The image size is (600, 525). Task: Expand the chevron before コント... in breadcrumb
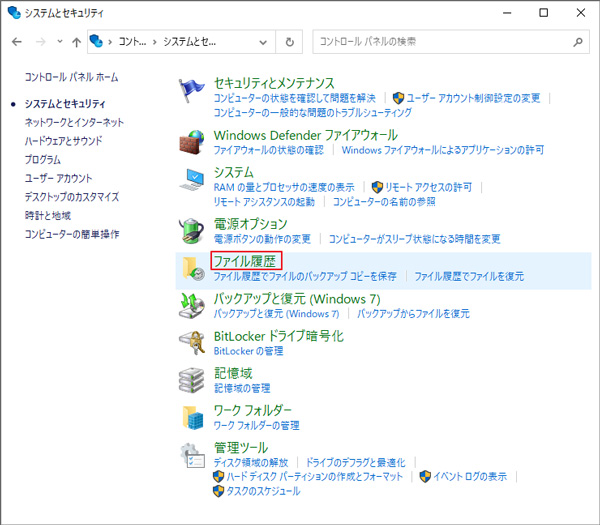110,42
